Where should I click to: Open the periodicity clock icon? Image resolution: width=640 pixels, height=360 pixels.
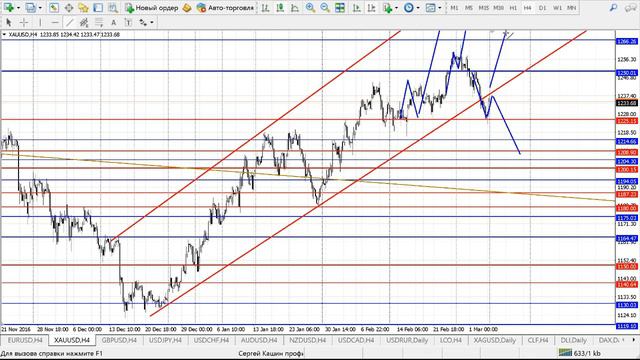pos(409,7)
